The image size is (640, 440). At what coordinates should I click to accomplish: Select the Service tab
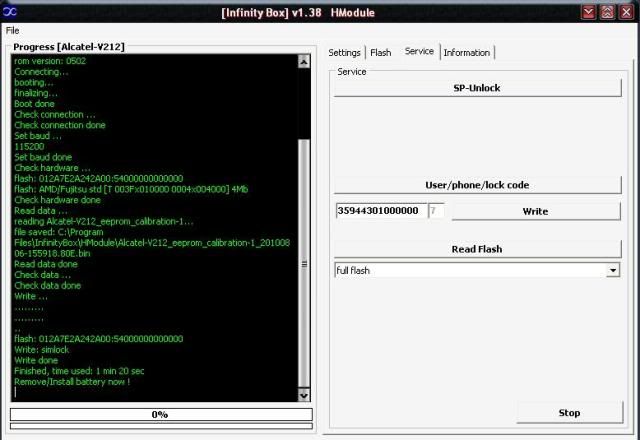(x=419, y=51)
